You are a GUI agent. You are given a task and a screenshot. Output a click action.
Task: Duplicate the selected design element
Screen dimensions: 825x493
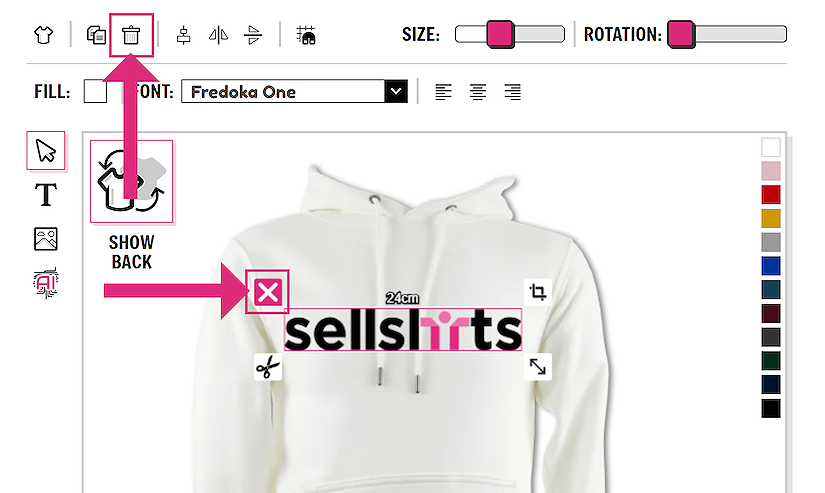point(96,35)
